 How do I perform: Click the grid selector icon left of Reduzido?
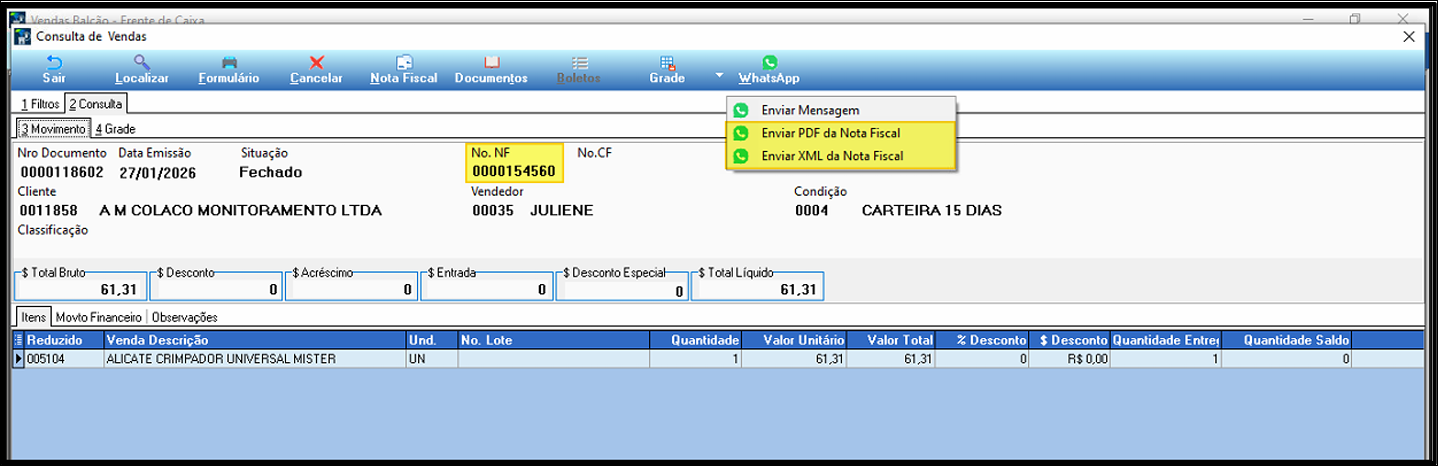pyautogui.click(x=18, y=340)
